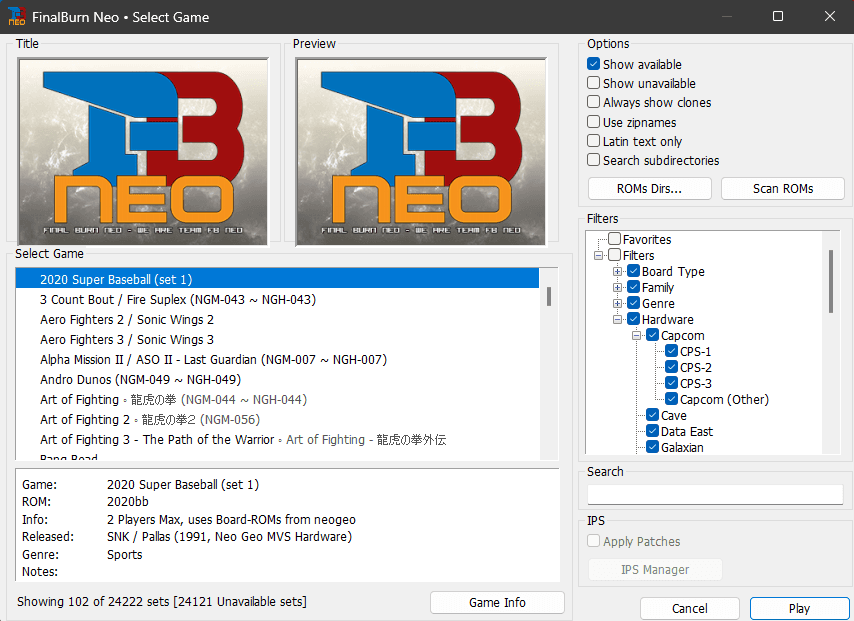Uncheck the Capcom hardware checkbox

point(652,335)
